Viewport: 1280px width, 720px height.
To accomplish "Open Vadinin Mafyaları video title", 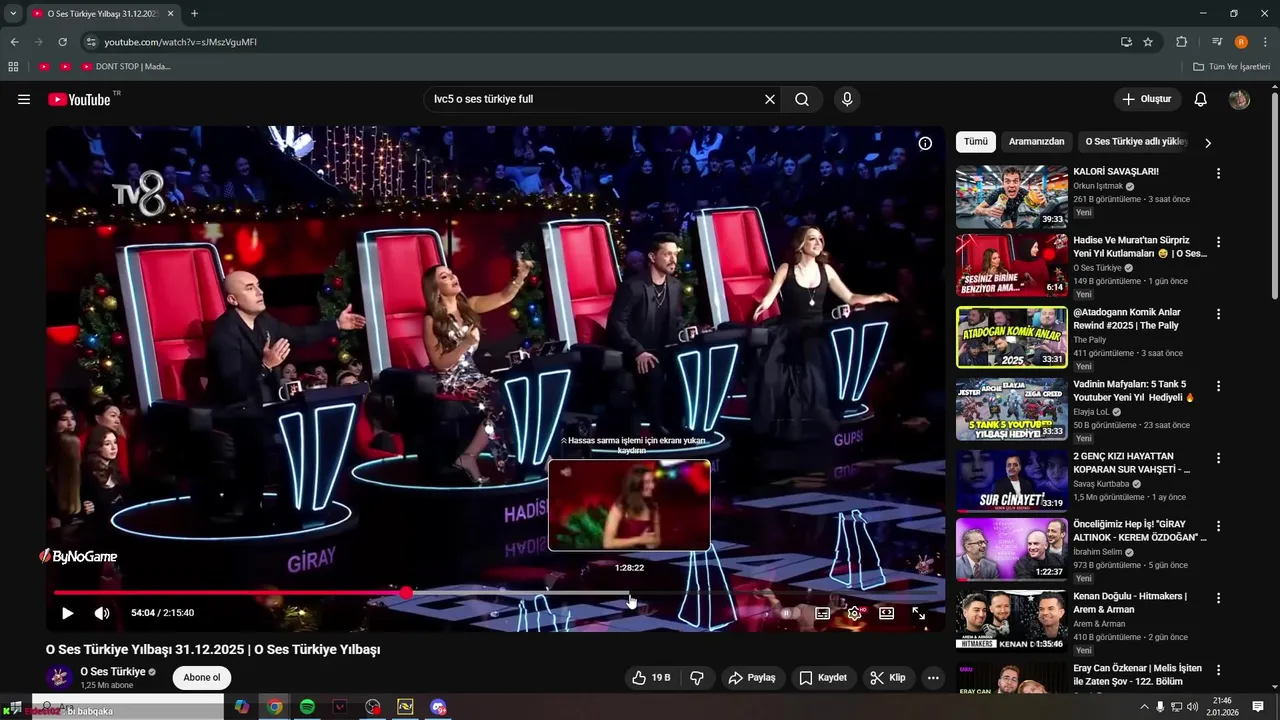I will (1134, 391).
